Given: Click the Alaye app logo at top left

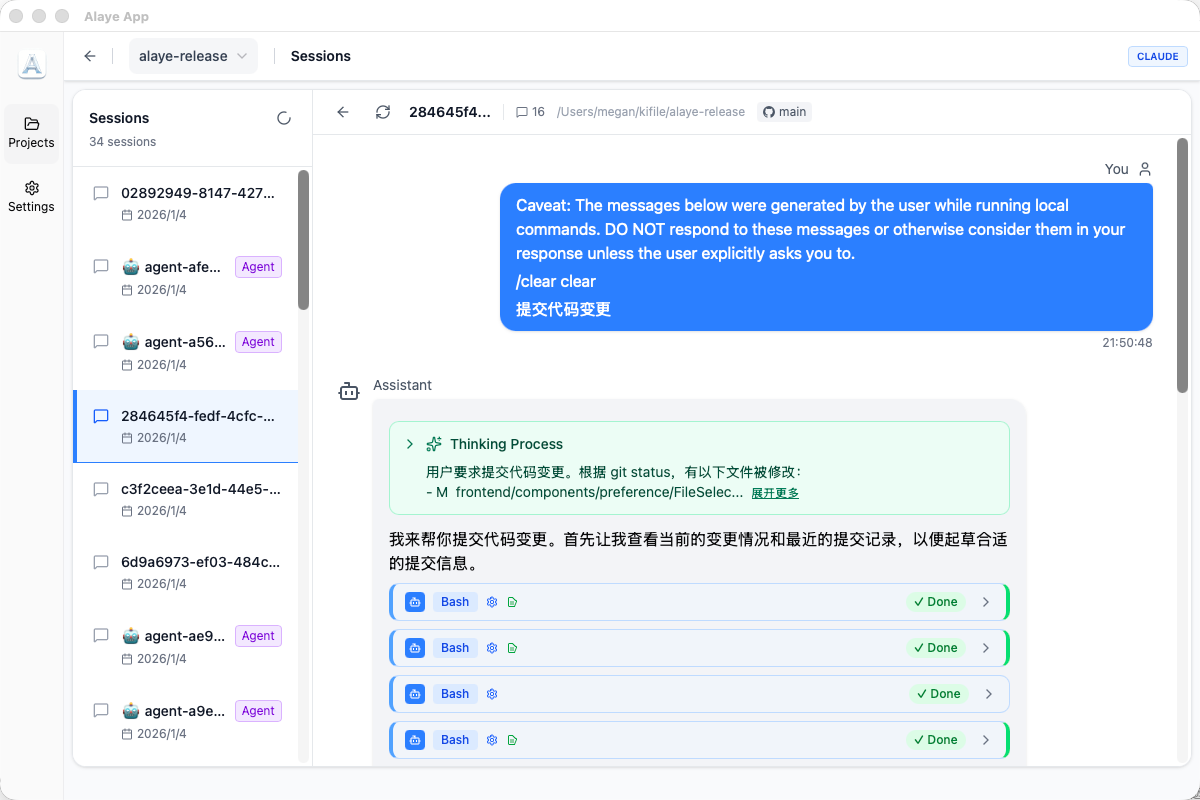Looking at the screenshot, I should click(31, 64).
